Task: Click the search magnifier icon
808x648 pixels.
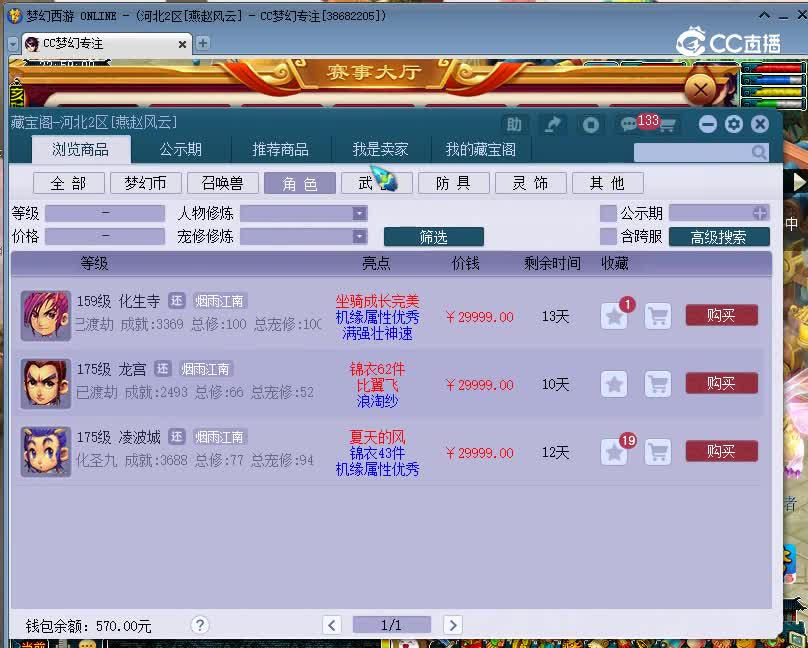Action: [x=759, y=152]
